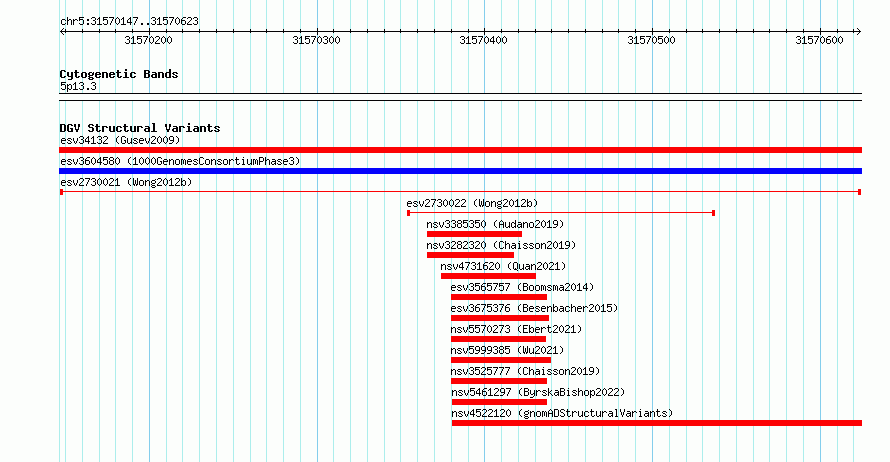Select the nsv4731620 red bar
The image size is (890, 462).
[x=488, y=276]
